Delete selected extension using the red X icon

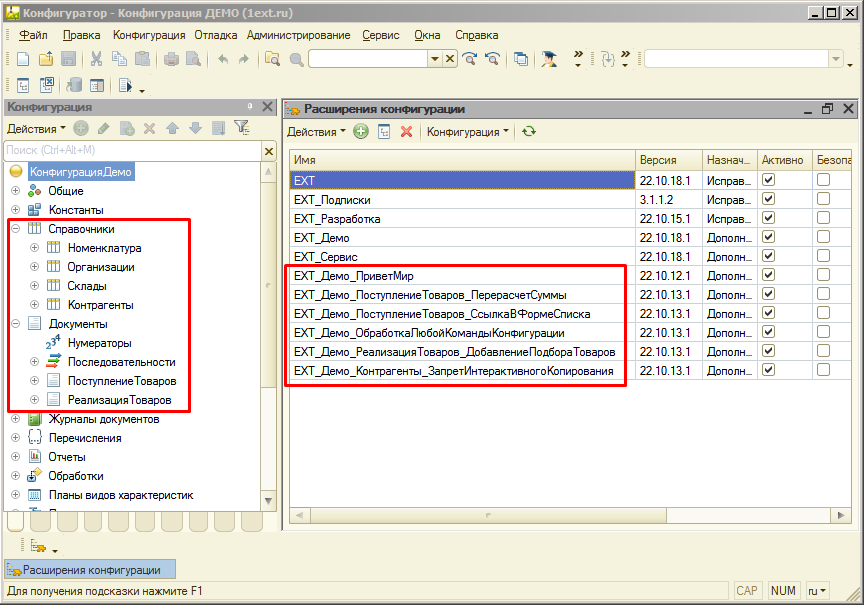[x=405, y=131]
